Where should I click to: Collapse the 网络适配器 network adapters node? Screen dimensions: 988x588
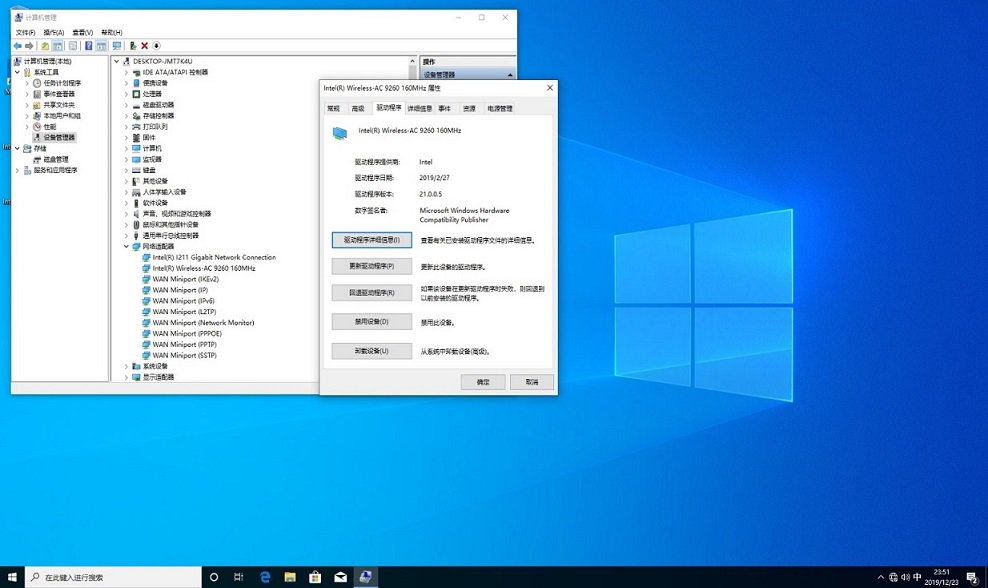tap(127, 246)
